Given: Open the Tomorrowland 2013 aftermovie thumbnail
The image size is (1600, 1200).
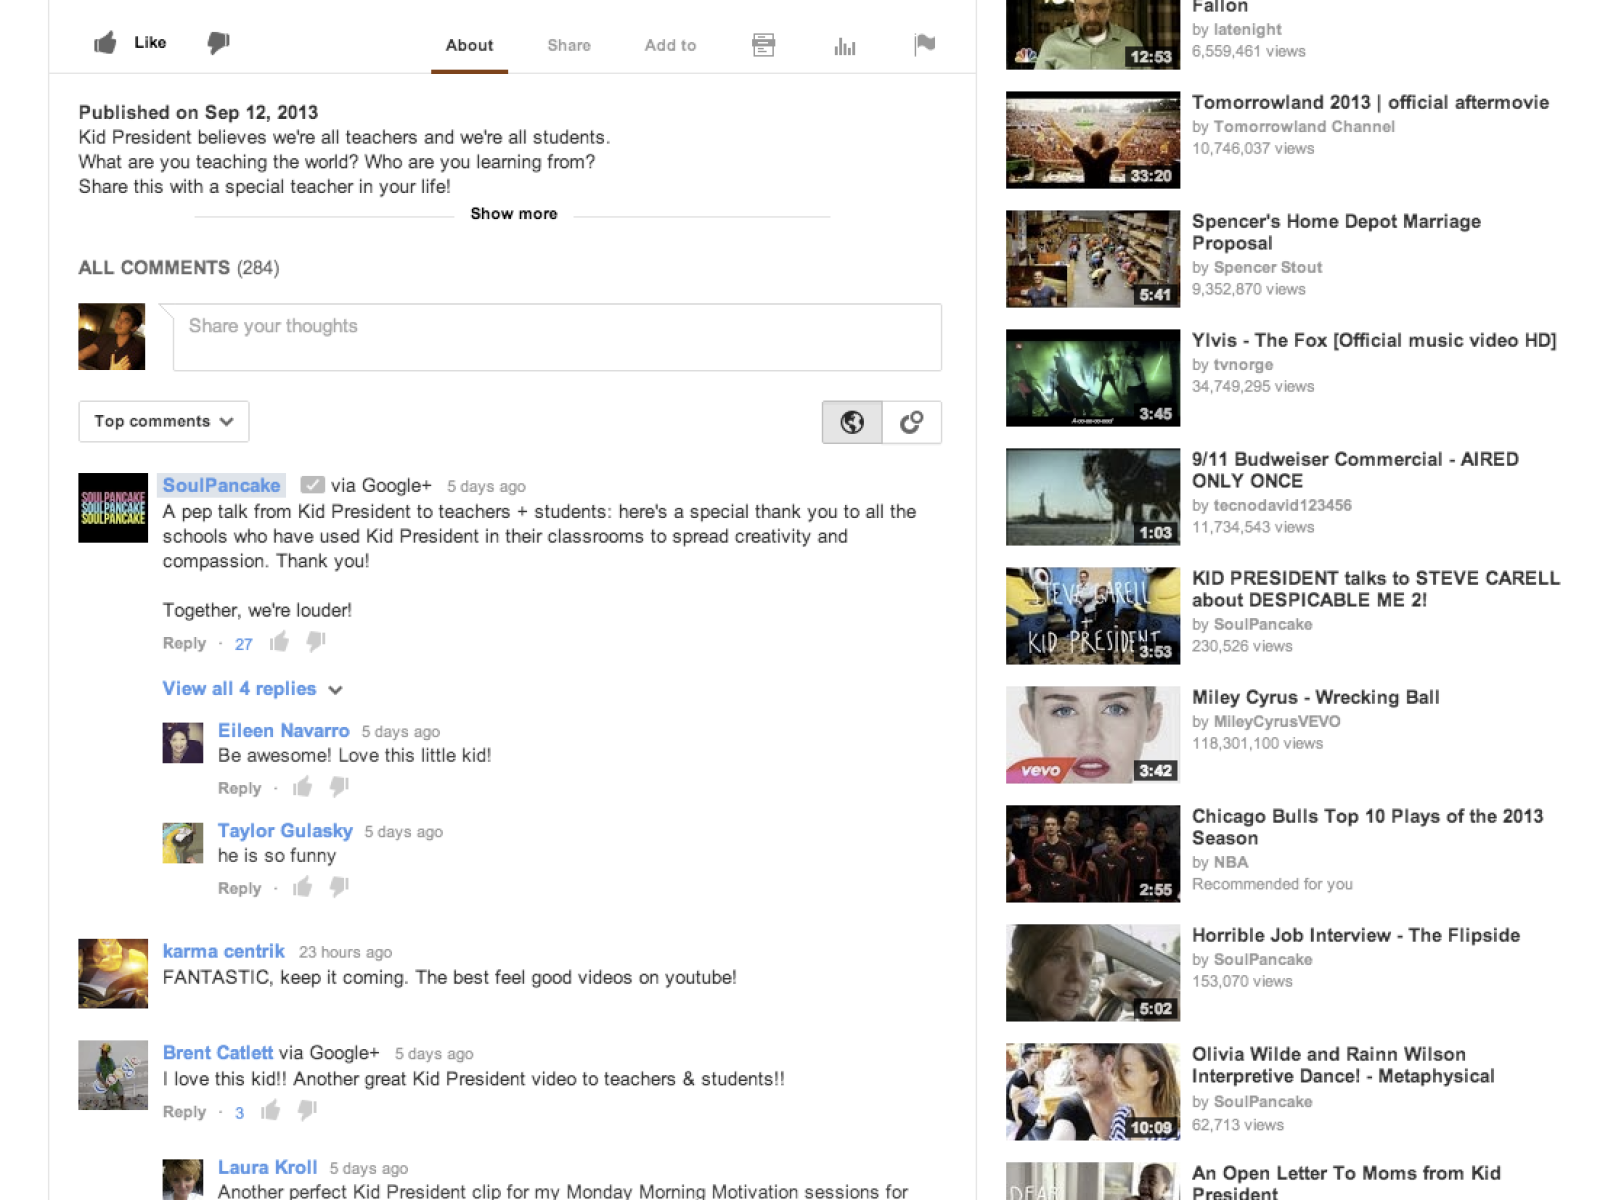Looking at the screenshot, I should pyautogui.click(x=1093, y=140).
